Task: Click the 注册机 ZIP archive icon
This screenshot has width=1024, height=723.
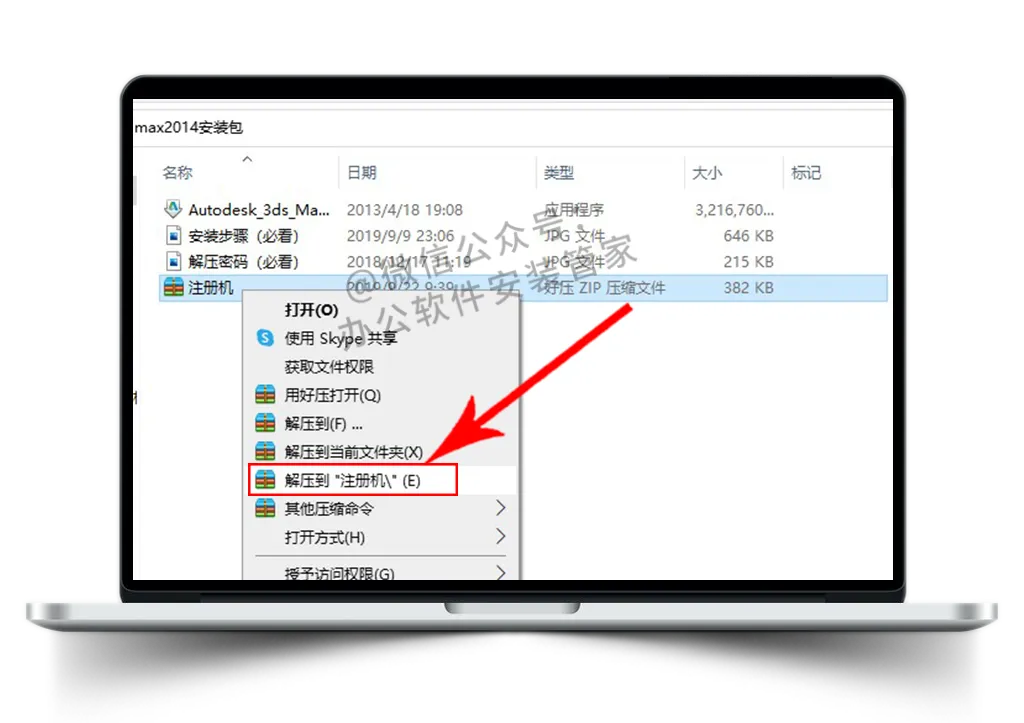Action: point(173,287)
